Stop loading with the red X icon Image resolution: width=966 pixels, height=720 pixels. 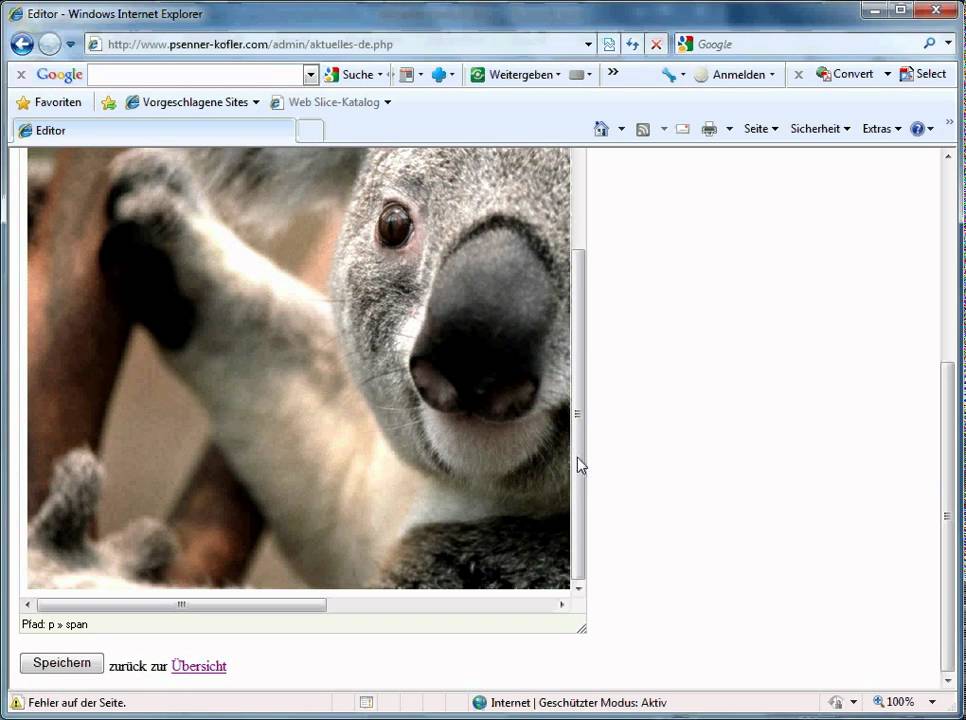(x=656, y=44)
